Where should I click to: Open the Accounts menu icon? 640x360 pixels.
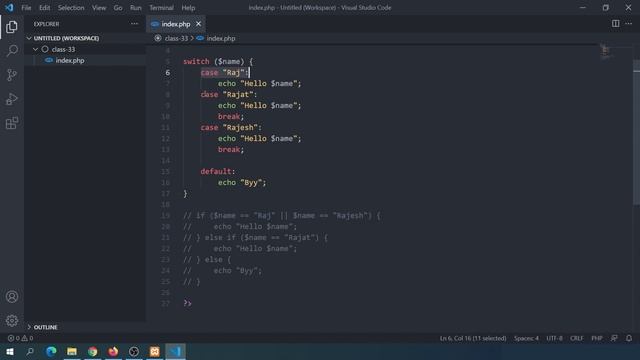12,297
